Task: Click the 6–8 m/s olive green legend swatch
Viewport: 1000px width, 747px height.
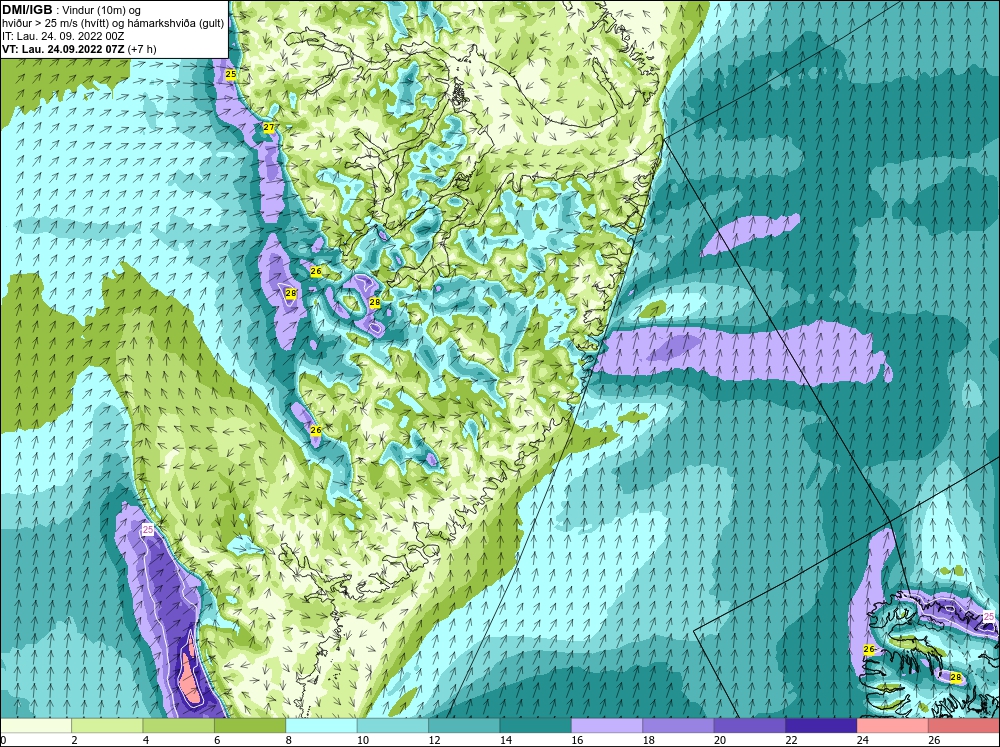Action: (250, 726)
